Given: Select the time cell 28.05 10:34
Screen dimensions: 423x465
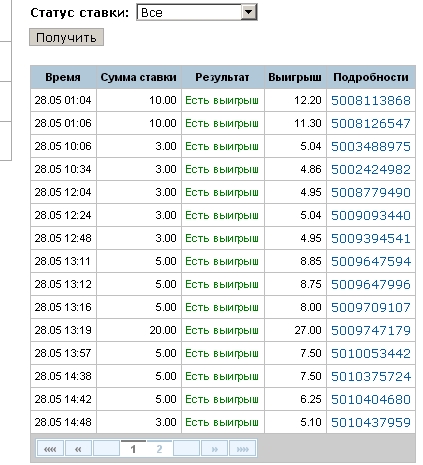Looking at the screenshot, I should (x=63, y=169).
